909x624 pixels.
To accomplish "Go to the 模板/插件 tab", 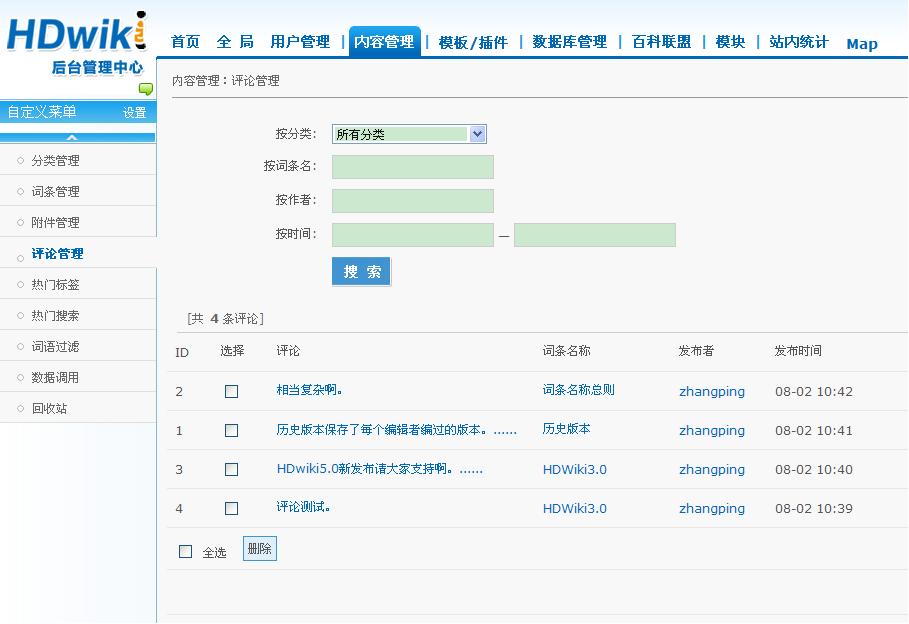I will point(473,42).
